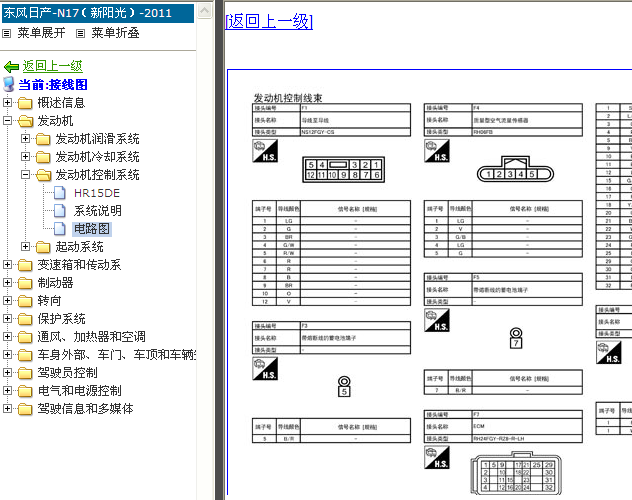
Task: Click the terminal 5 symbol of connector F3
Action: [344, 386]
